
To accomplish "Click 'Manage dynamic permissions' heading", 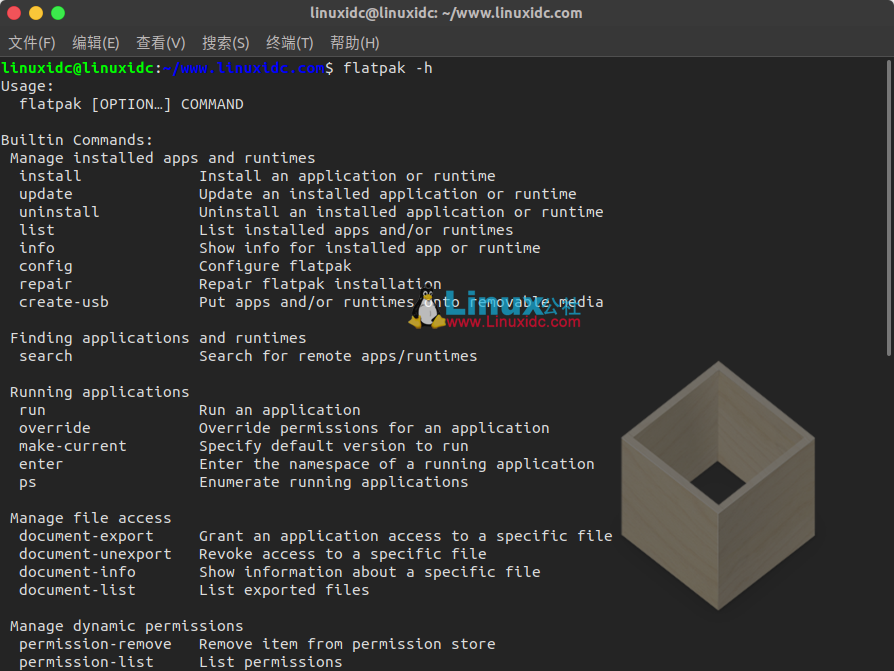I will click(x=127, y=626).
